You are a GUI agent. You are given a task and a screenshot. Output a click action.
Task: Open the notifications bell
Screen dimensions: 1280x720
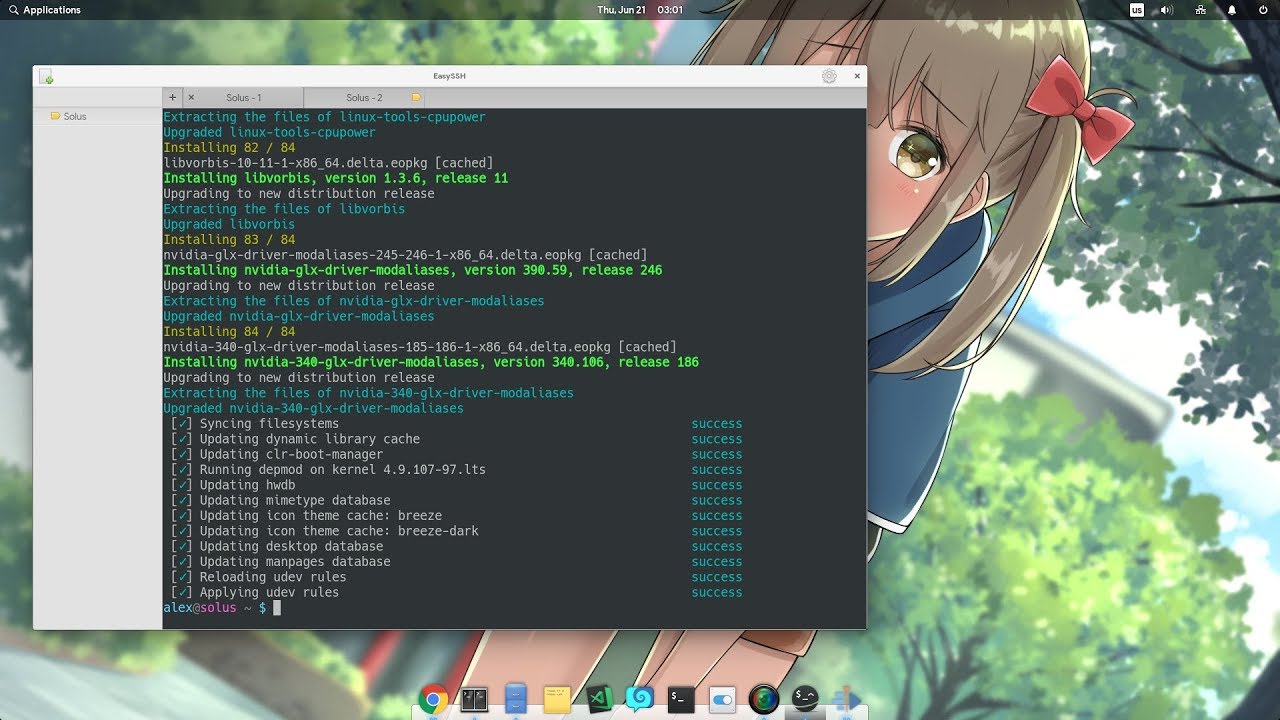pos(1232,10)
